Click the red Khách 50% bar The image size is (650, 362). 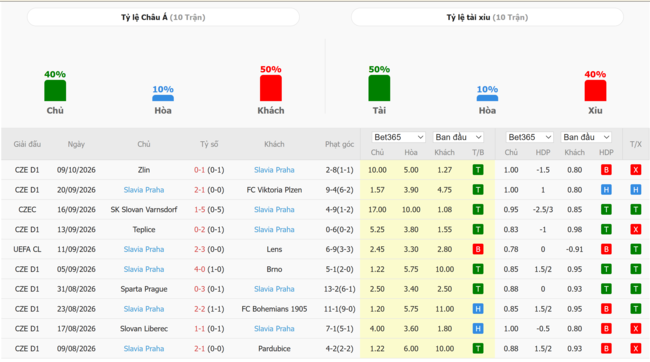pos(271,88)
